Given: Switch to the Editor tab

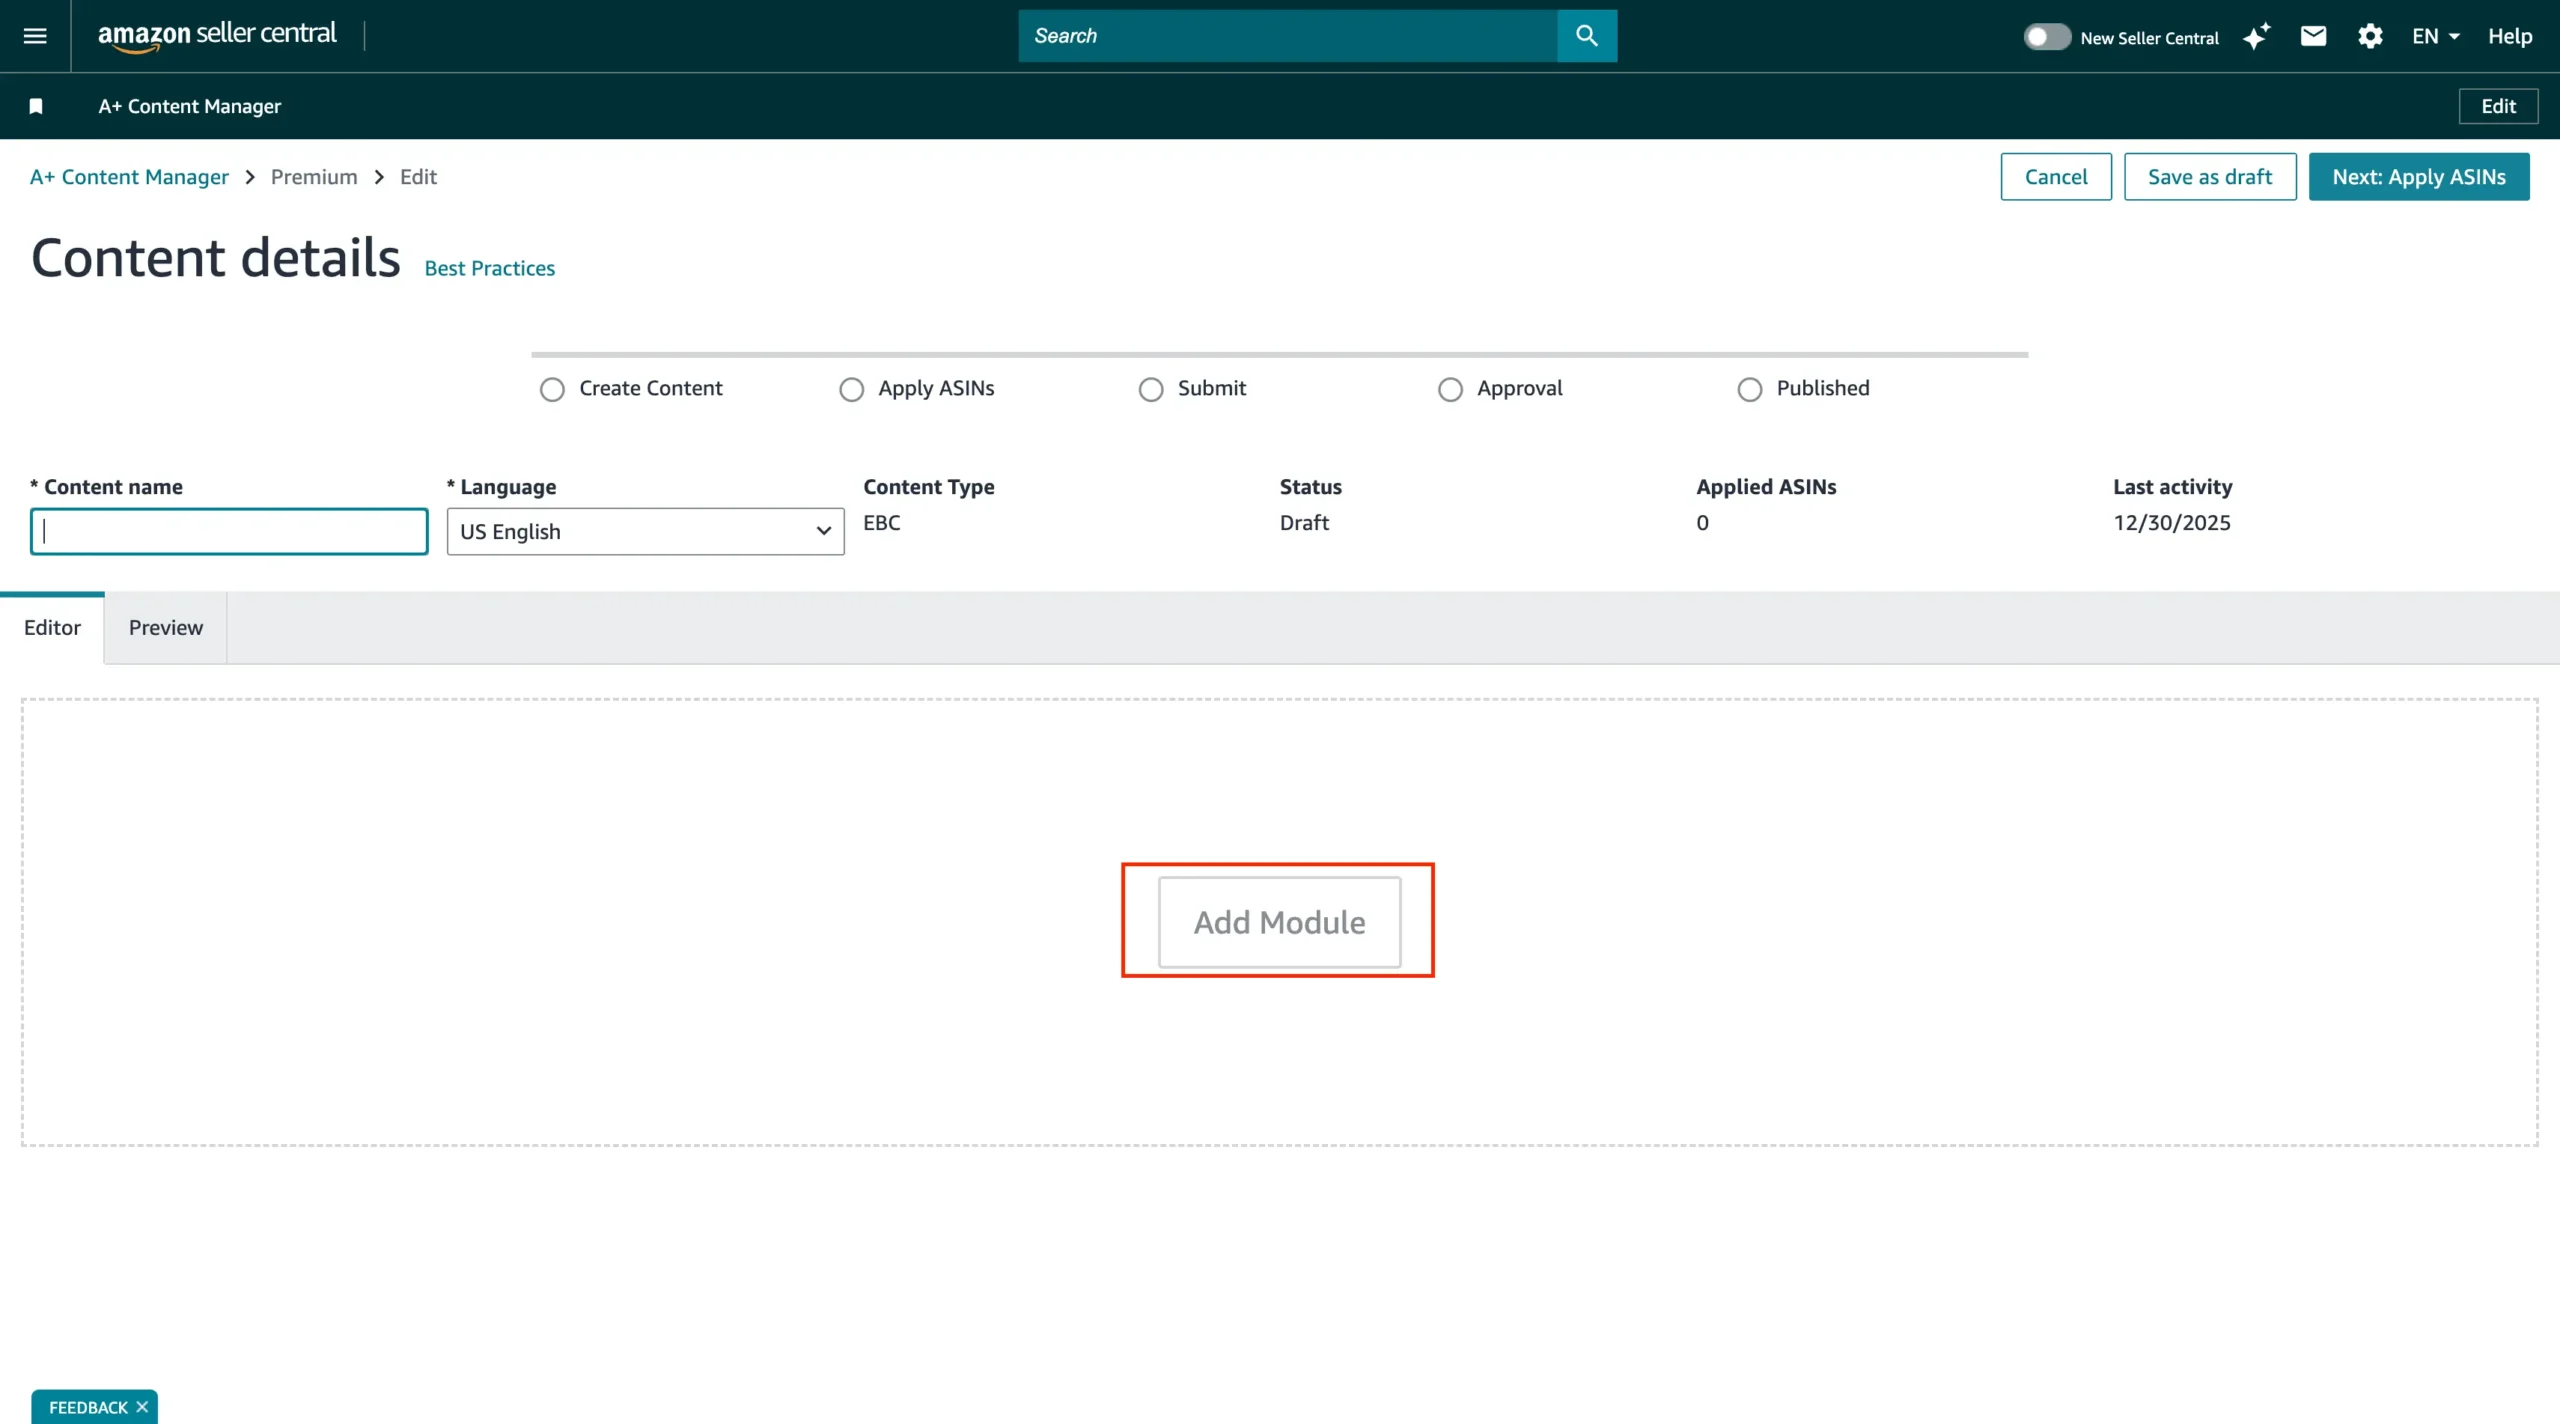Looking at the screenshot, I should tap(52, 627).
